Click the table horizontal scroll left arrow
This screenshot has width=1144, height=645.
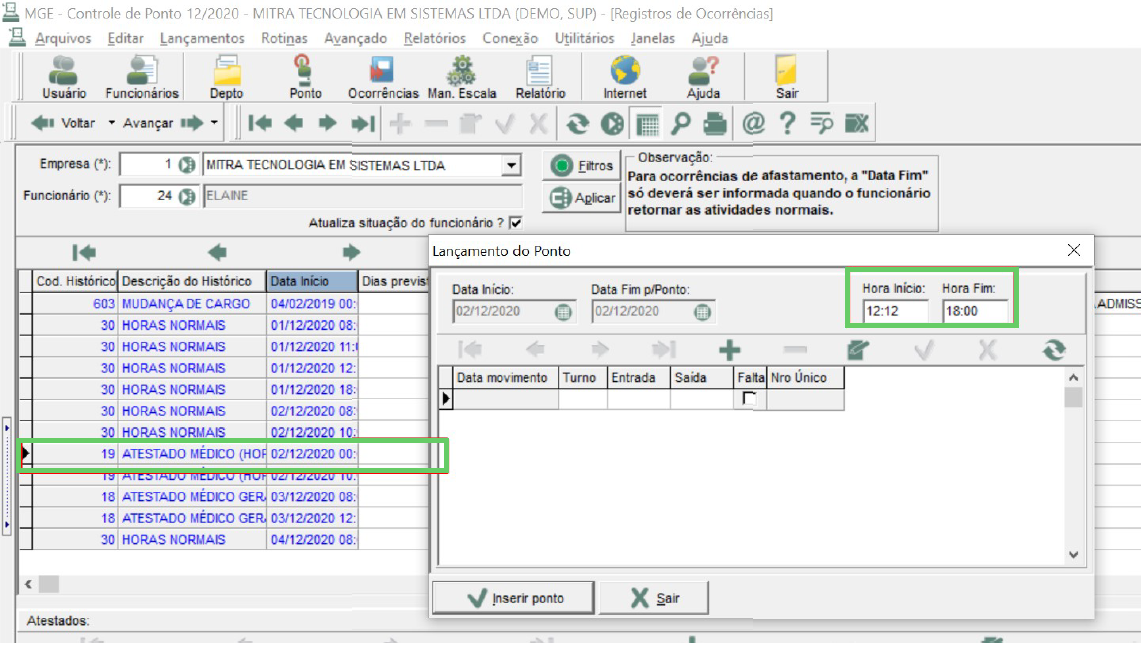point(28,584)
